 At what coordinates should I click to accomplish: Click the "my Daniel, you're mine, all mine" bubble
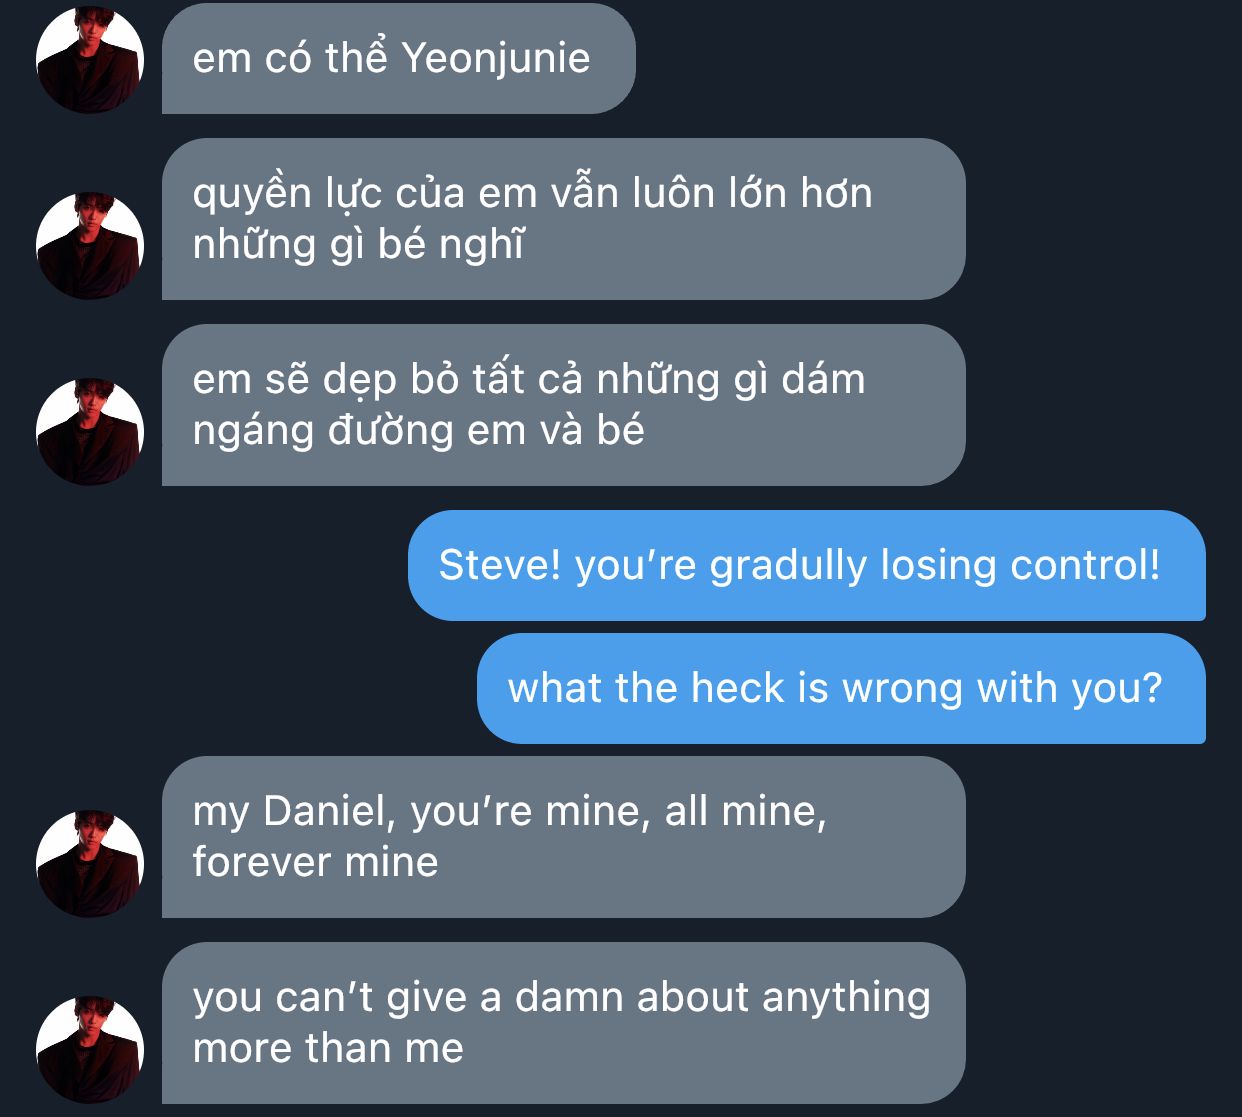[564, 837]
